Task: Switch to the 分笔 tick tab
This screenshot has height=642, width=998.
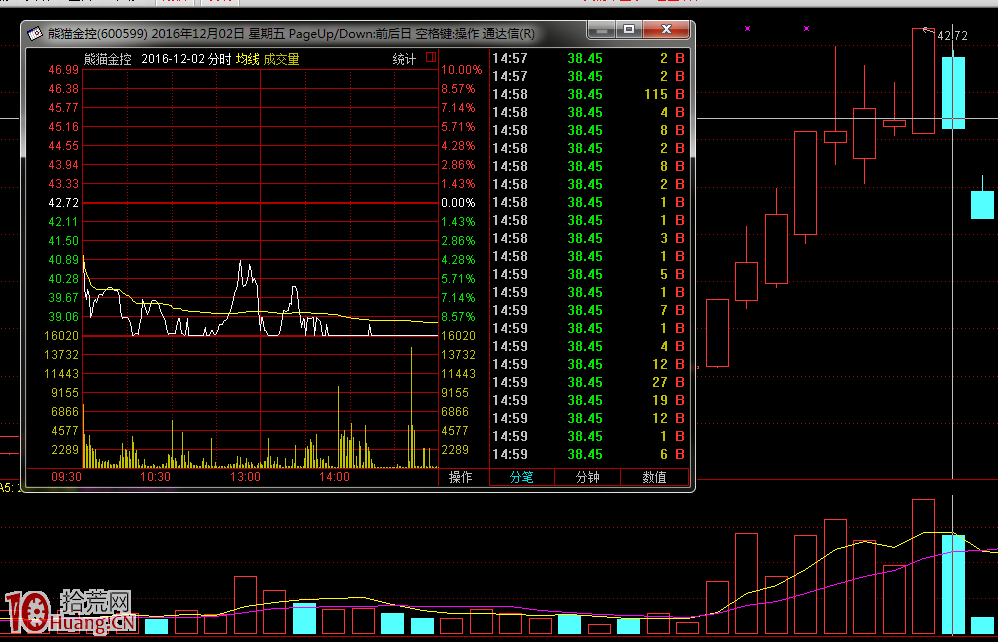Action: [x=521, y=478]
